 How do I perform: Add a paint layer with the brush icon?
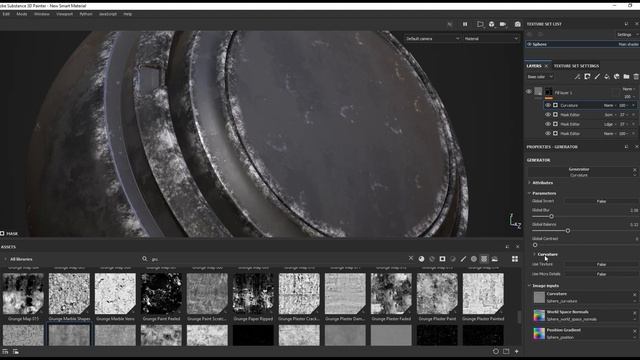(597, 77)
